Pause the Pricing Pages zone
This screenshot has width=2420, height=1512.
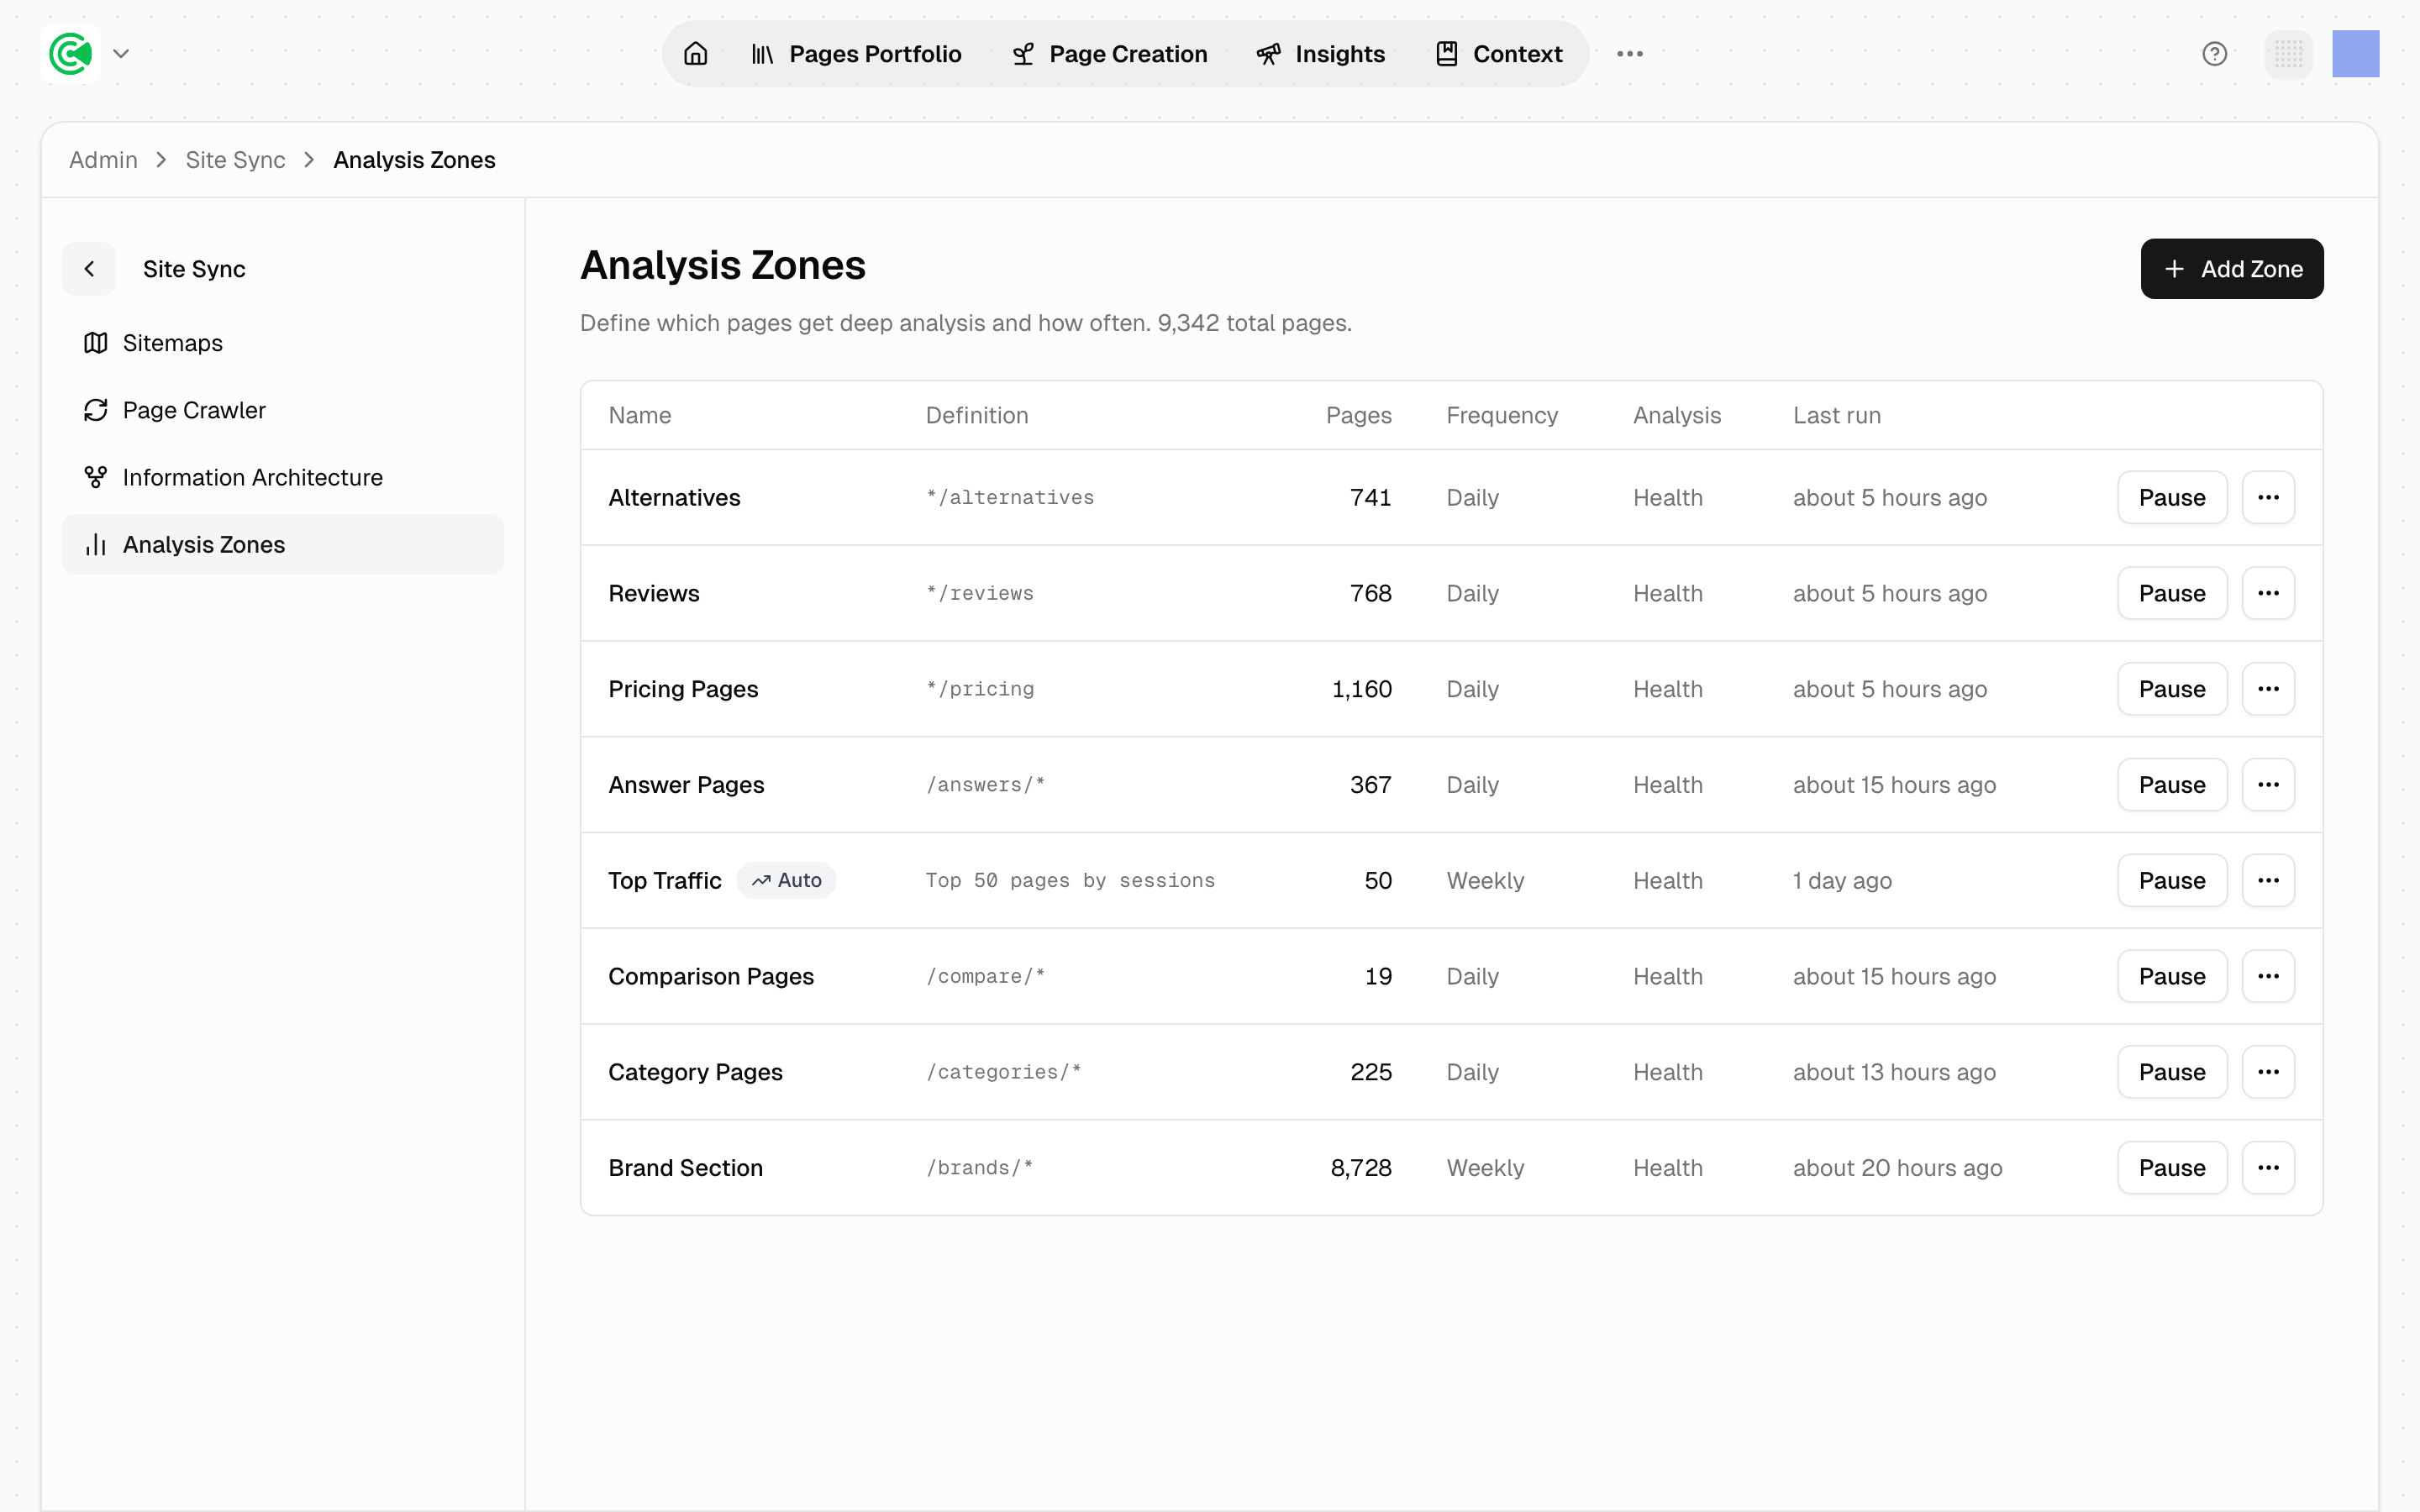(2172, 689)
